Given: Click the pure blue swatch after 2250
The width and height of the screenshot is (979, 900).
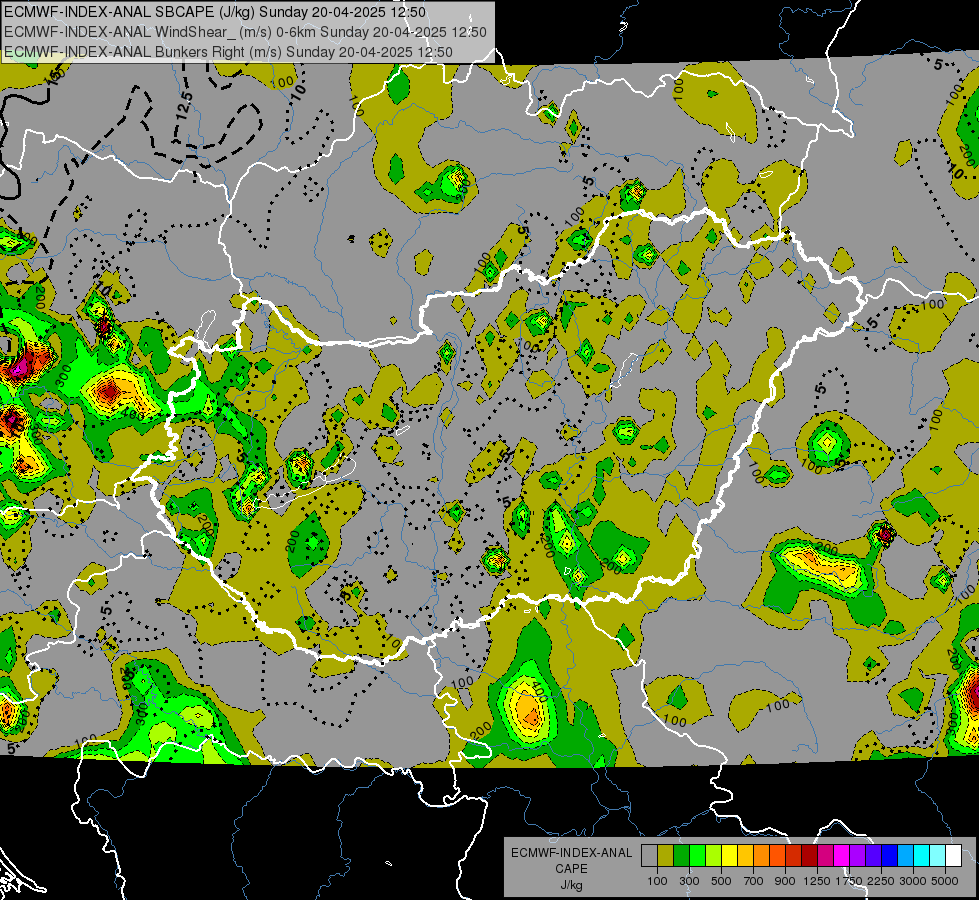Looking at the screenshot, I should point(890,855).
